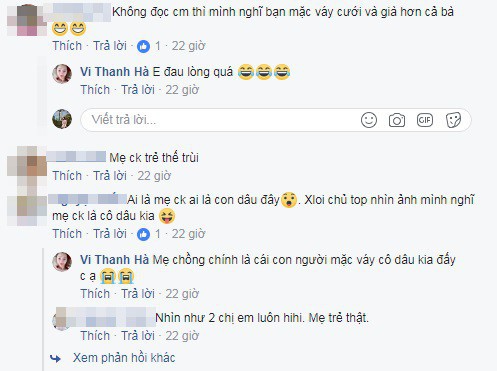Like the 'Nhìn như 2 chị em luôn' comment
Image resolution: width=497 pixels, height=371 pixels.
point(95,336)
